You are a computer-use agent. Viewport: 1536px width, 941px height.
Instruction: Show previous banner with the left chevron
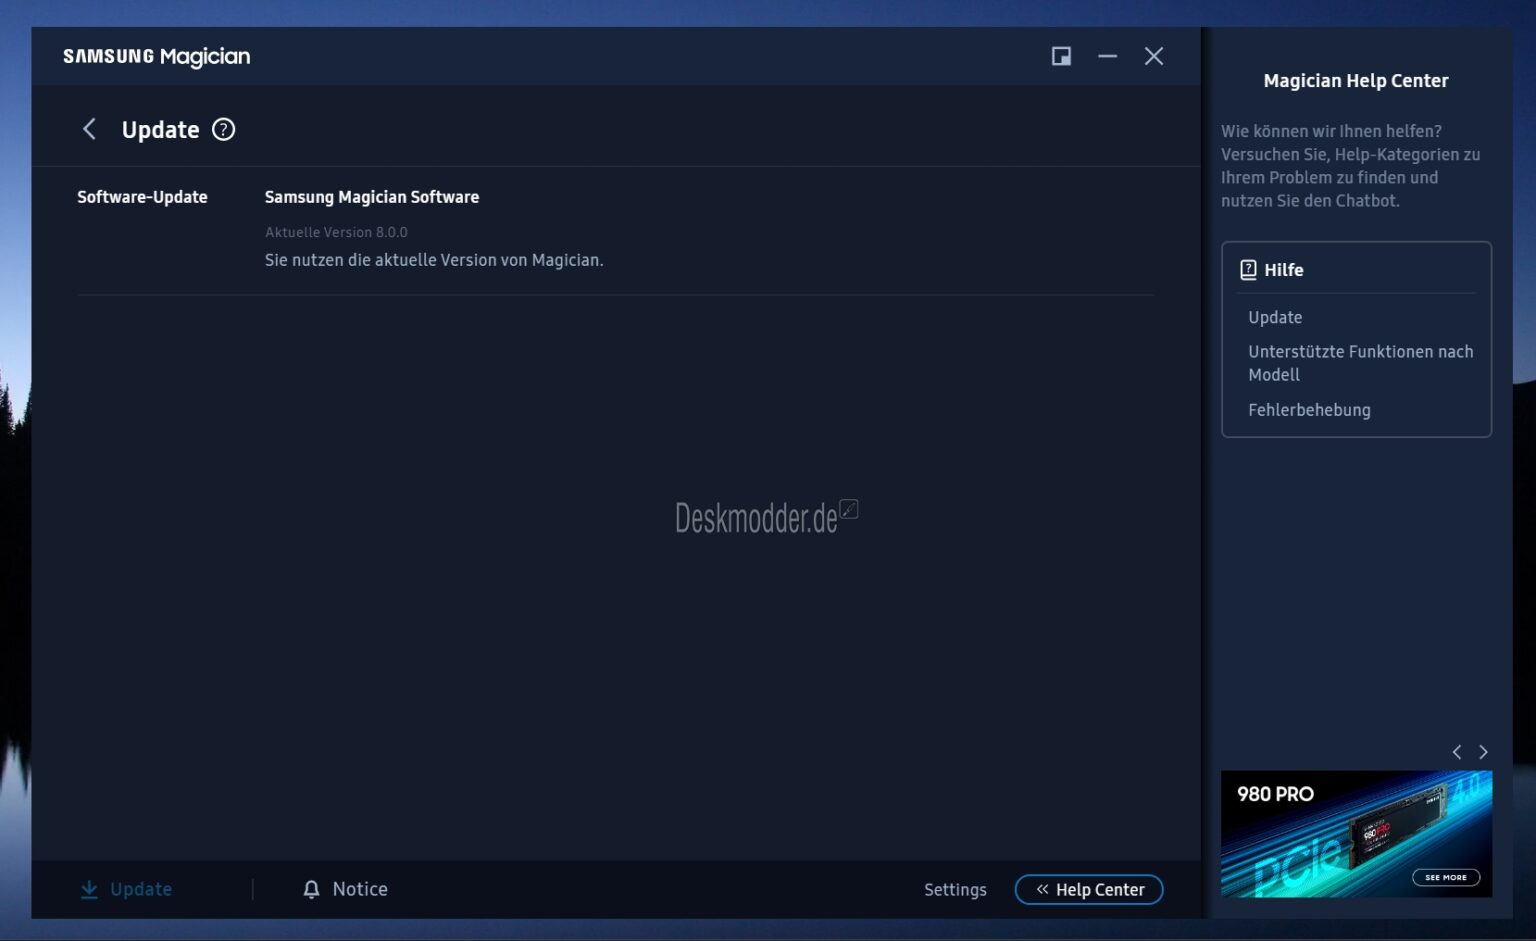coord(1456,751)
